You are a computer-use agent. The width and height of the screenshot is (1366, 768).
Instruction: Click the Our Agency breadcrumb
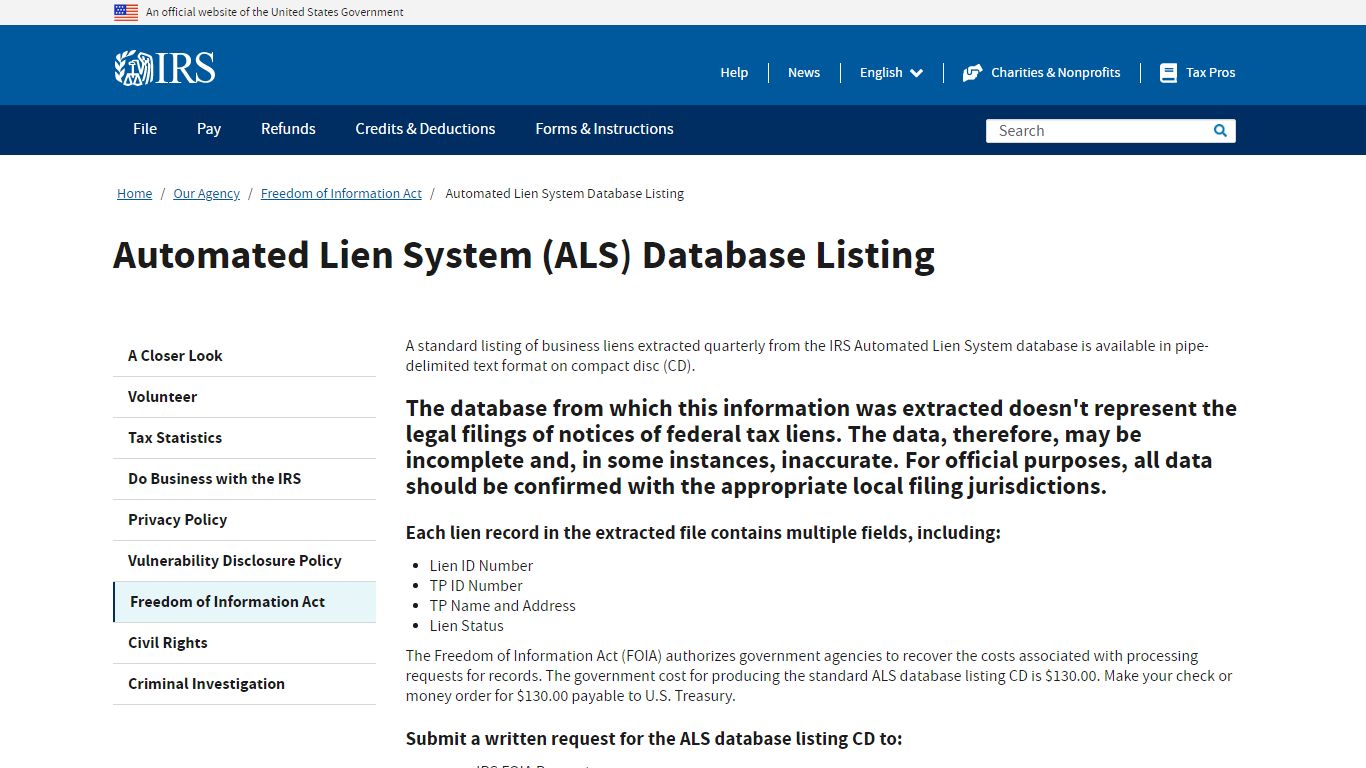206,194
